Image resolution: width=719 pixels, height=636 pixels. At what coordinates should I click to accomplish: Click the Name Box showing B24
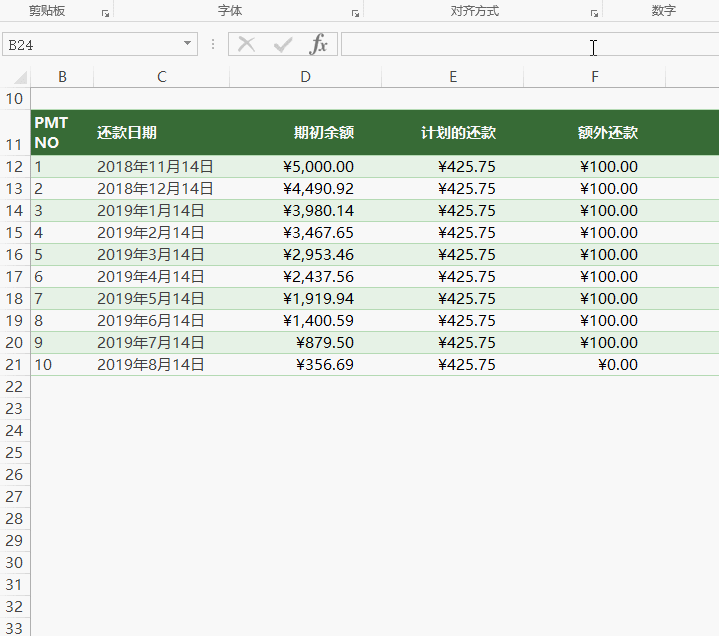click(x=92, y=44)
